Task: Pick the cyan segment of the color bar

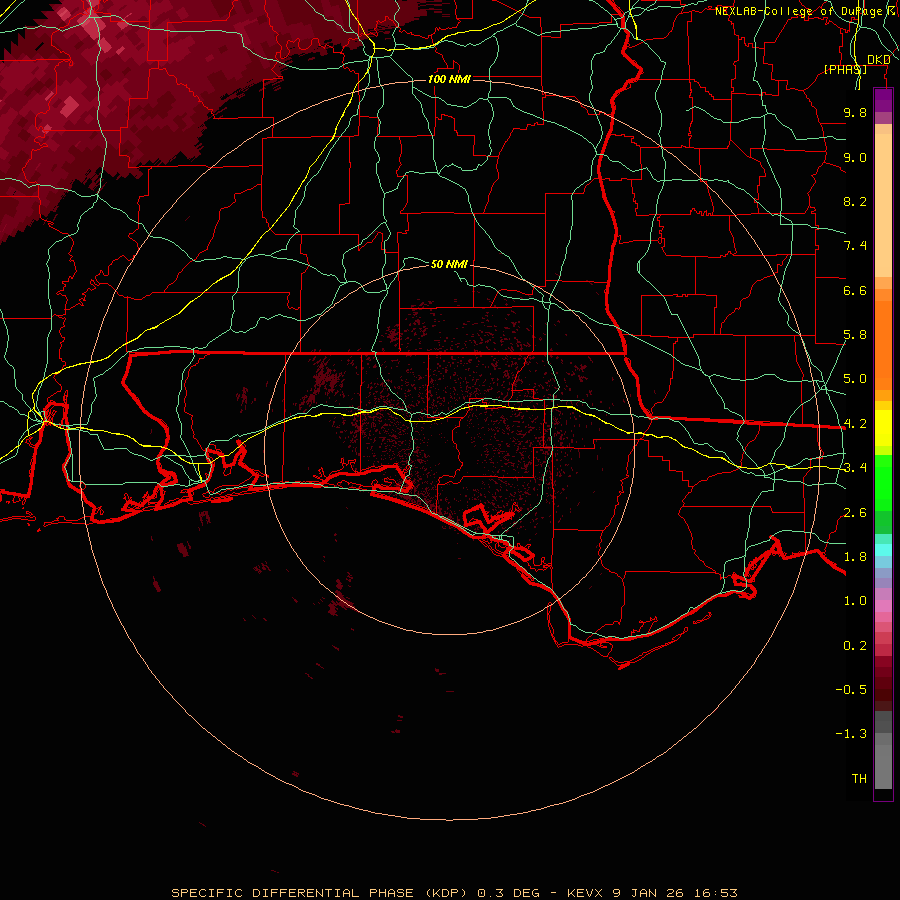Action: point(883,550)
